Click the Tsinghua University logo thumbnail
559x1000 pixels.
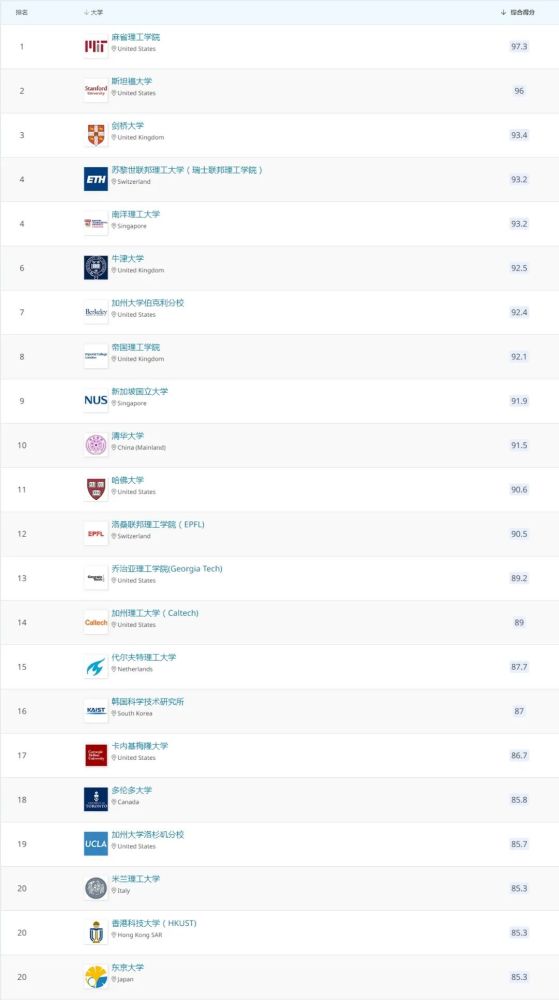(96, 445)
